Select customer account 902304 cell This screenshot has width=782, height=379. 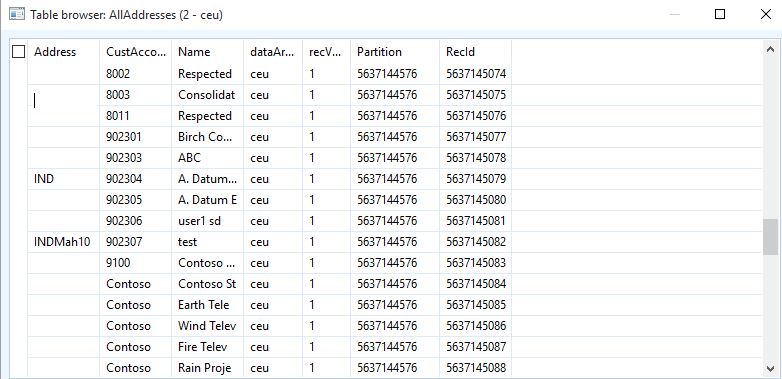tap(136, 179)
